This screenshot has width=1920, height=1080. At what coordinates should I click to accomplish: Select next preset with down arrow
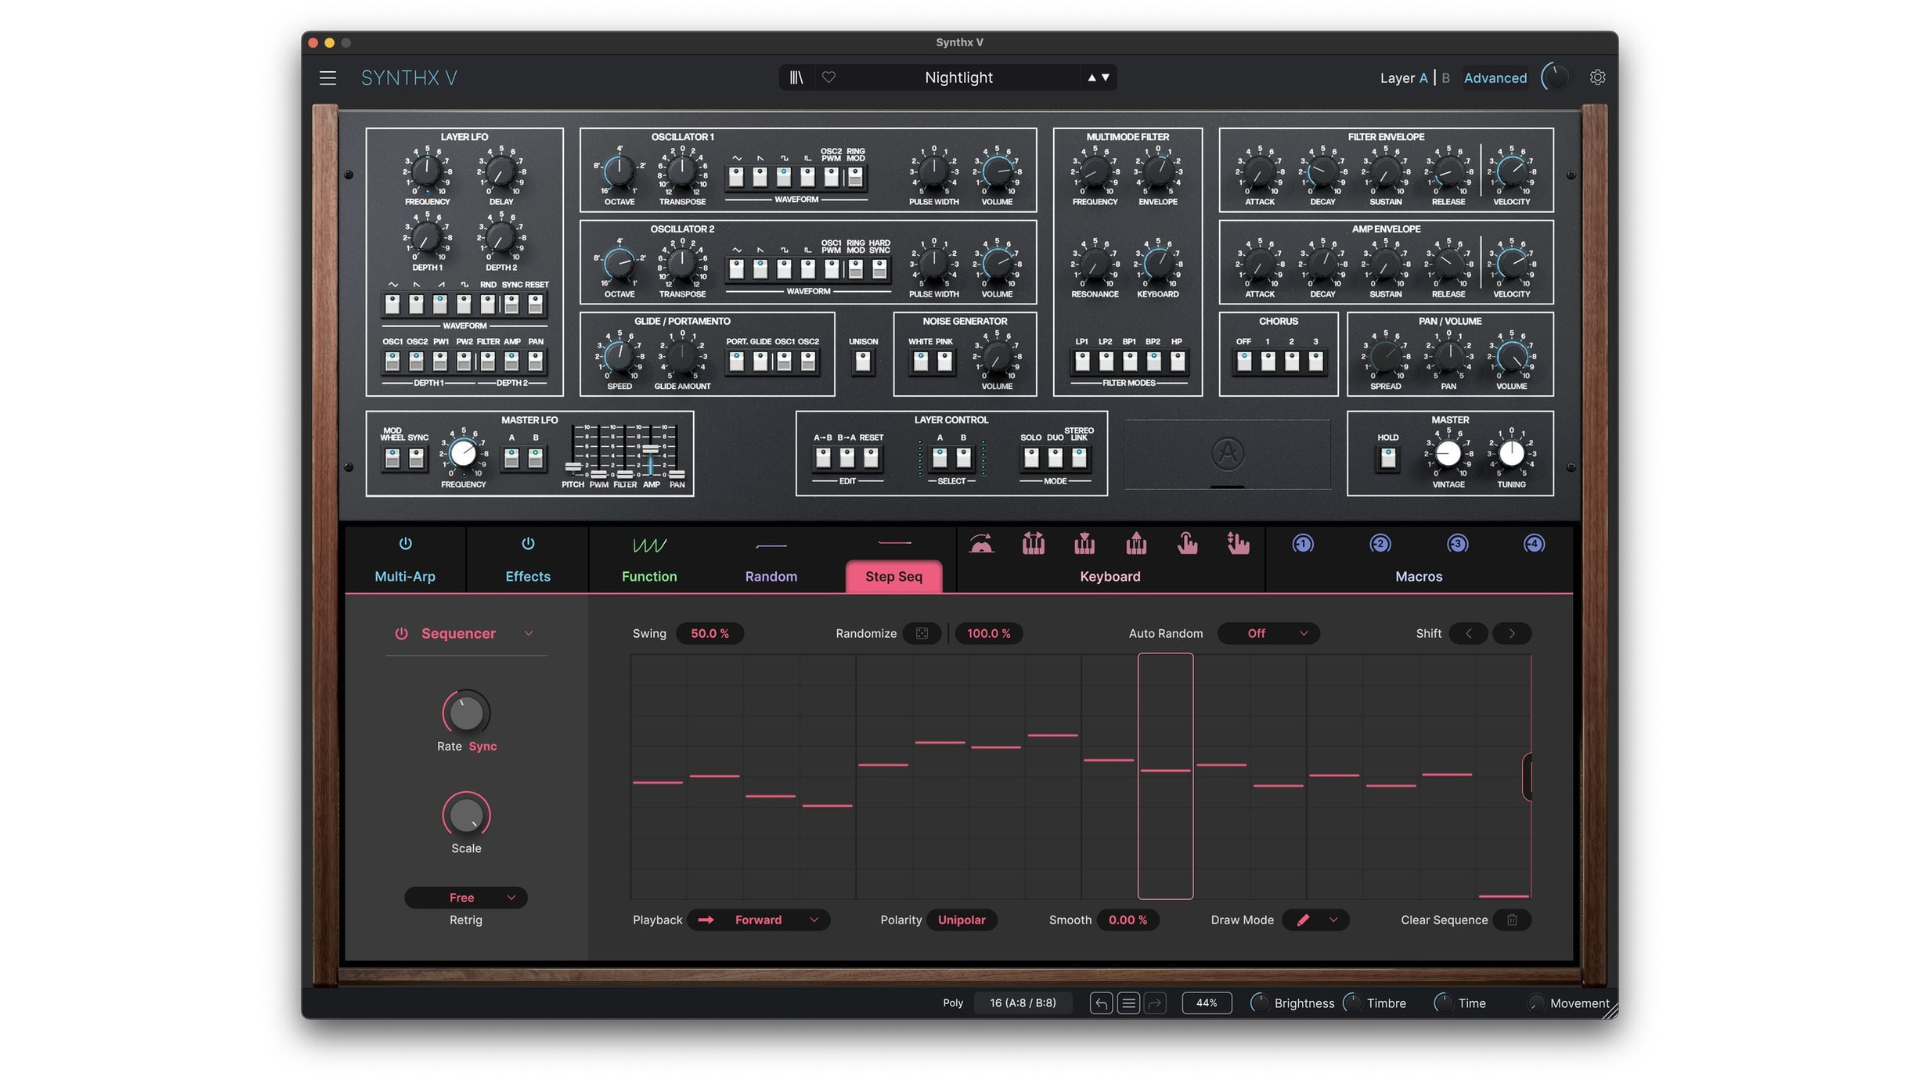pyautogui.click(x=1106, y=77)
